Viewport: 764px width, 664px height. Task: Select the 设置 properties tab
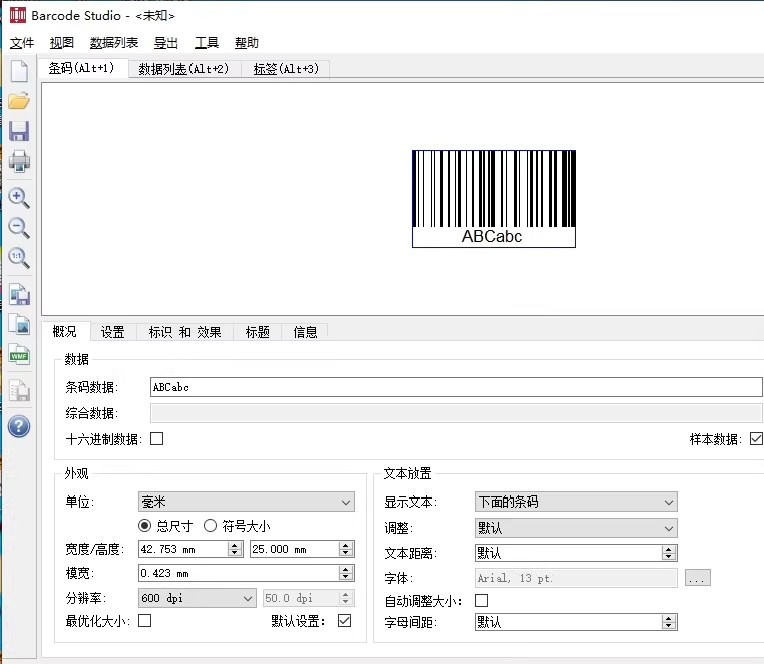point(113,332)
